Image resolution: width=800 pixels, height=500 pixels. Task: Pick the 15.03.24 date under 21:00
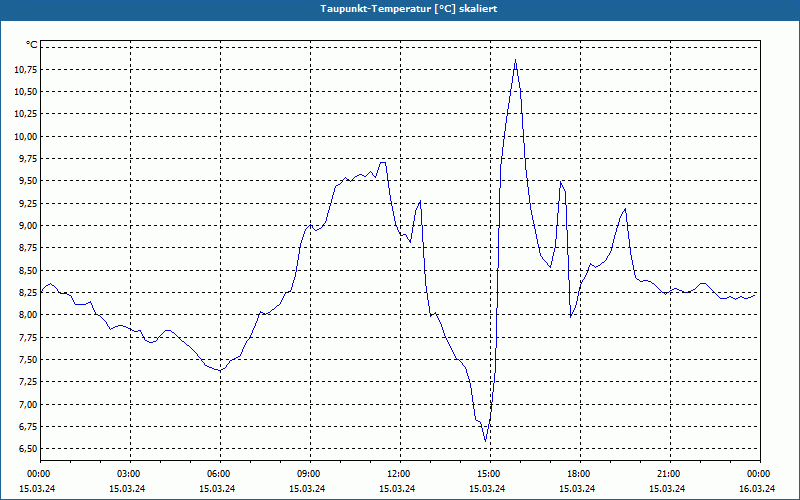pos(667,488)
